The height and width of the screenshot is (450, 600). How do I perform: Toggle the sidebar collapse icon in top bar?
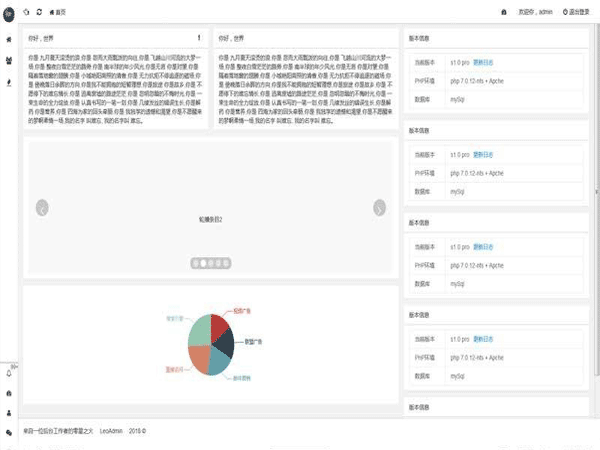pyautogui.click(x=26, y=12)
